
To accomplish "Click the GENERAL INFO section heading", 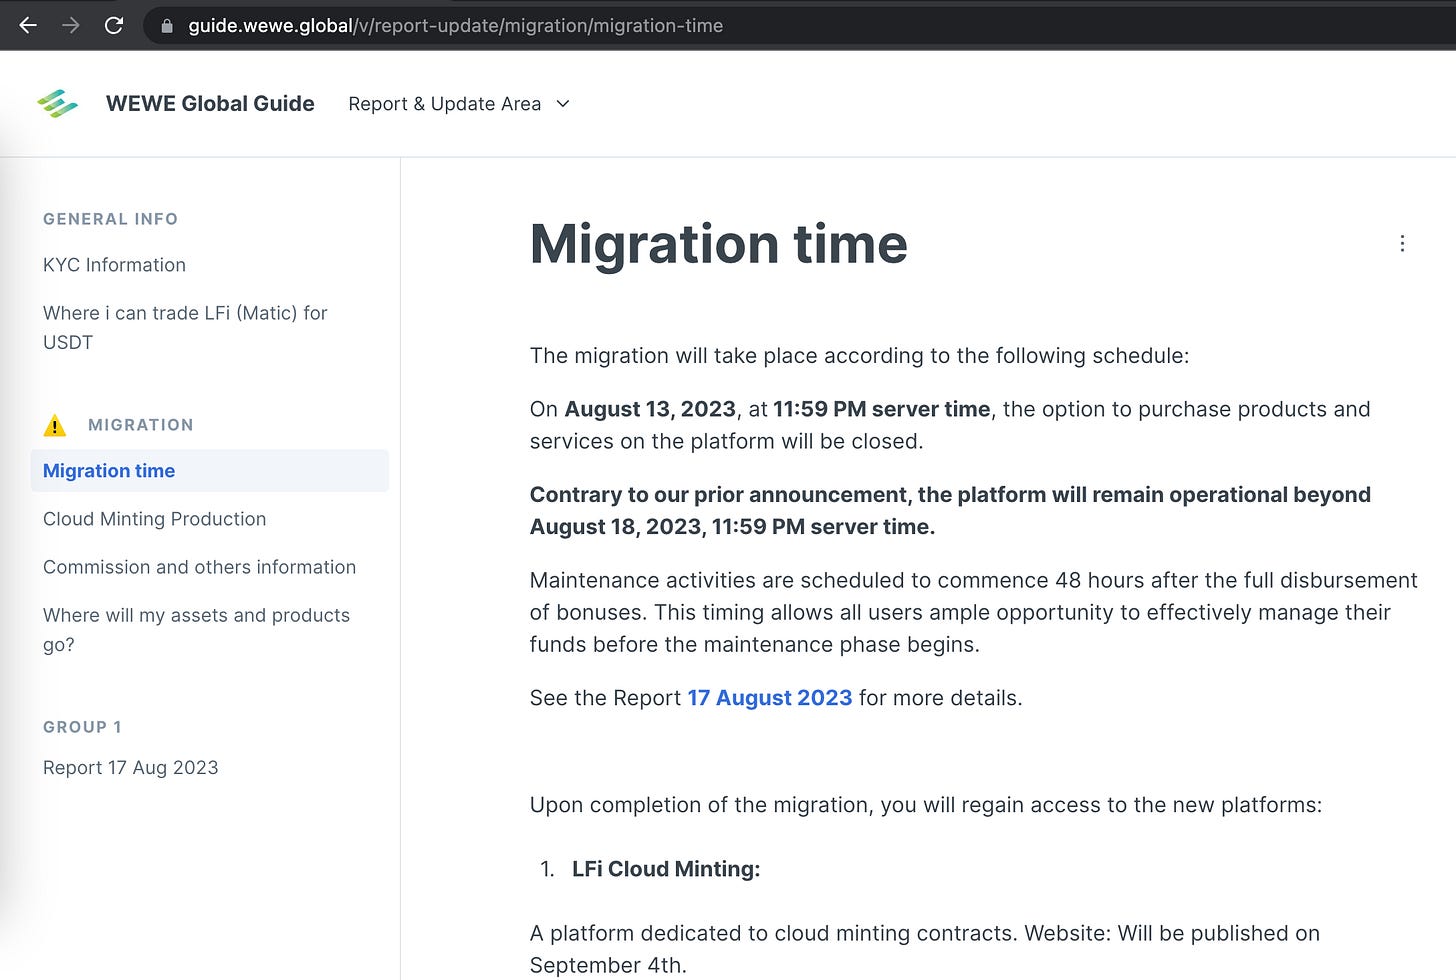I will [110, 219].
